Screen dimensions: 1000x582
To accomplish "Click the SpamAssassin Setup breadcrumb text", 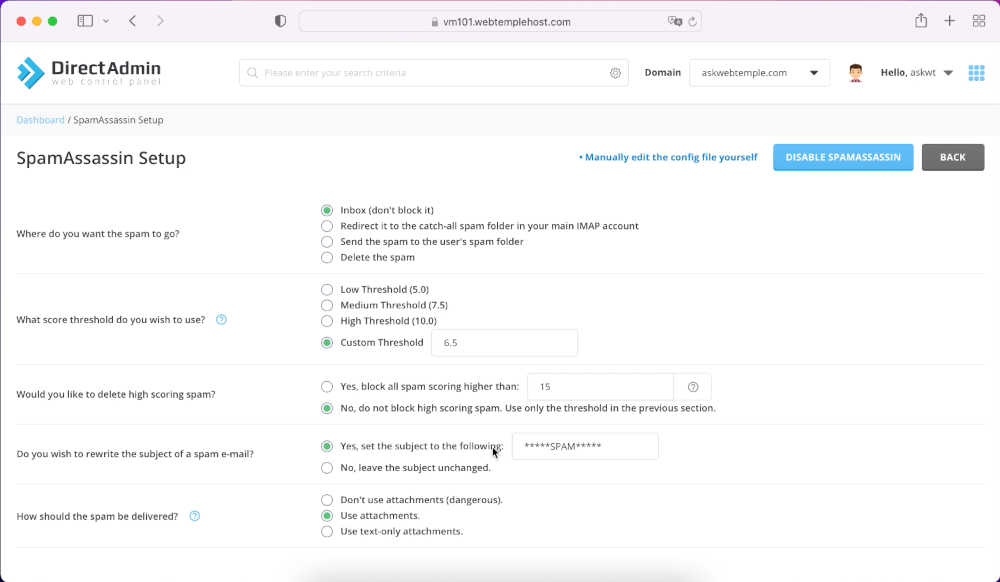I will pyautogui.click(x=118, y=120).
